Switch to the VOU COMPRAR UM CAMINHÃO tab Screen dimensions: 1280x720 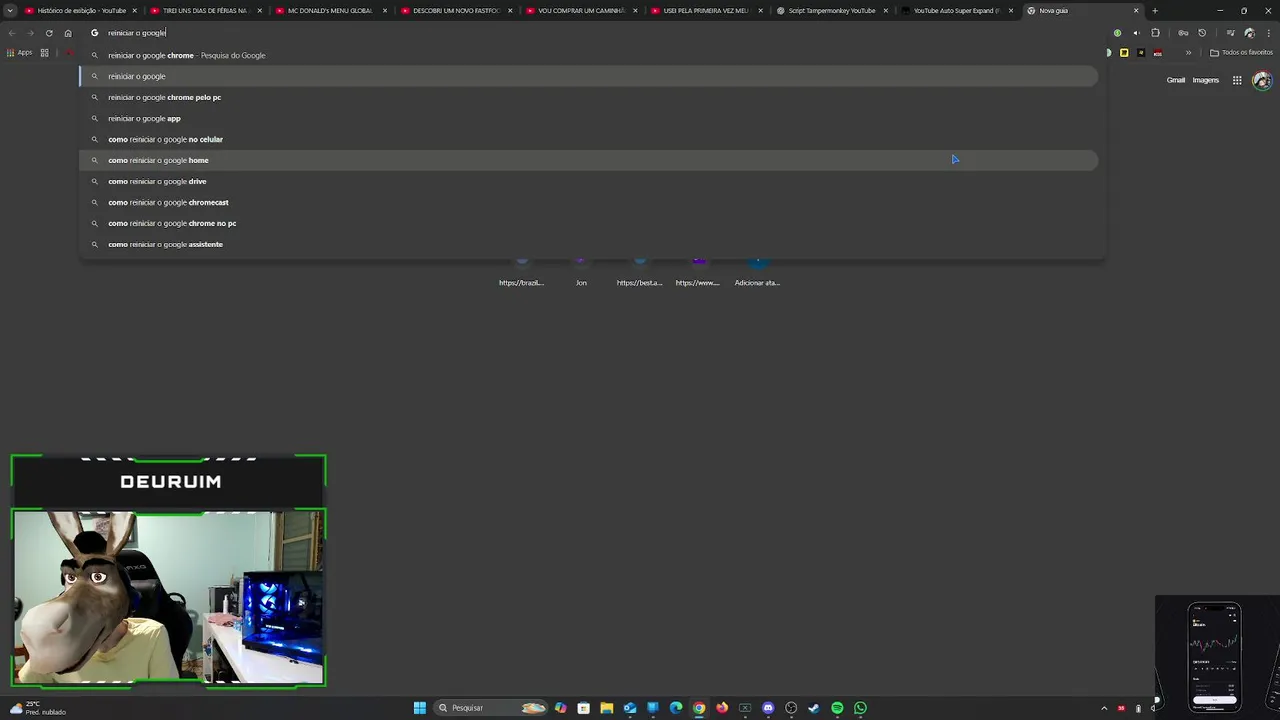tap(581, 11)
